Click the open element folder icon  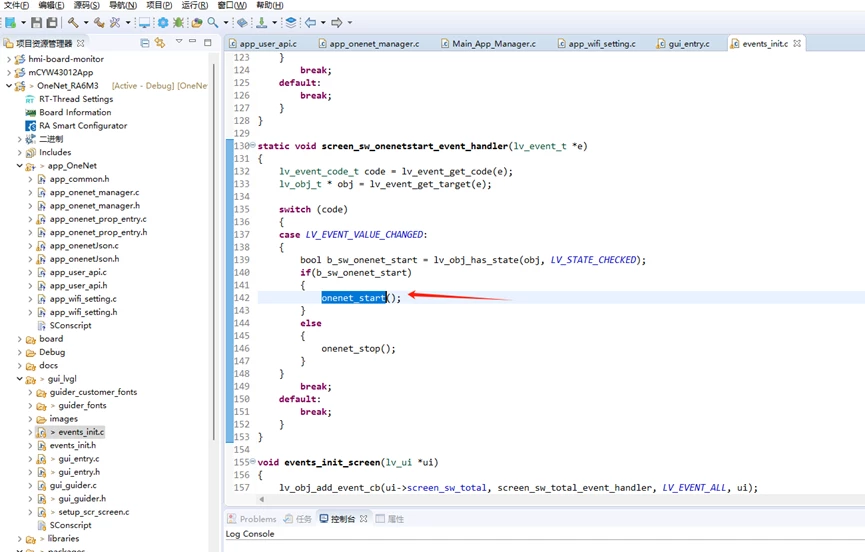pyautogui.click(x=197, y=23)
